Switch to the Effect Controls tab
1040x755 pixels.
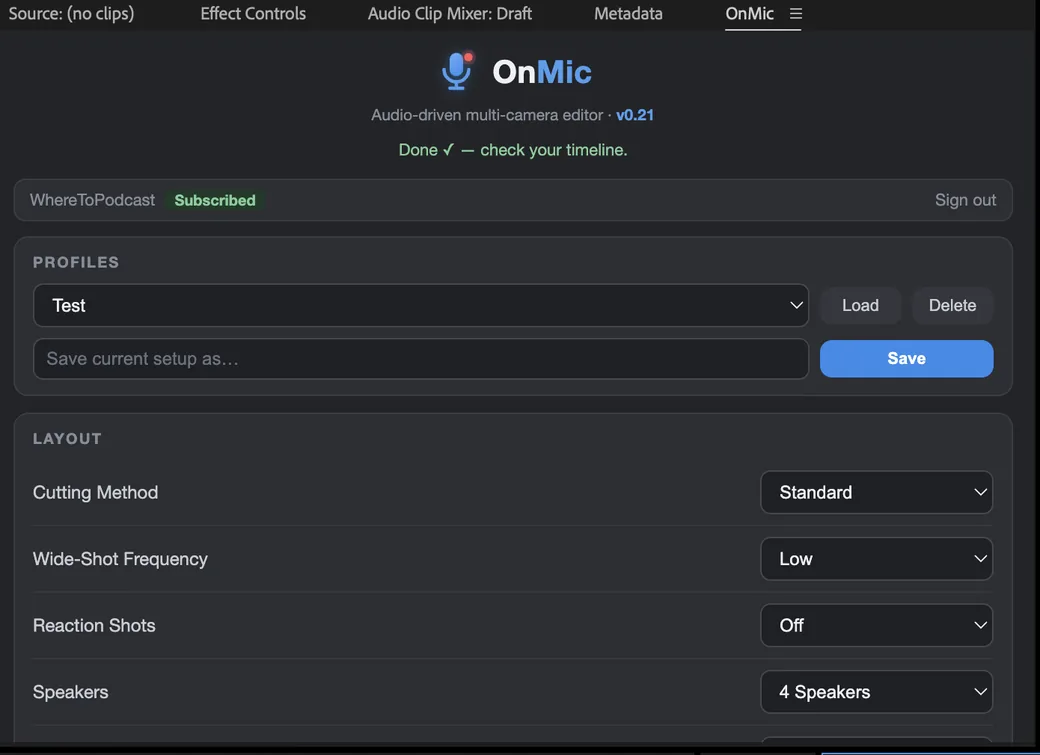(253, 14)
